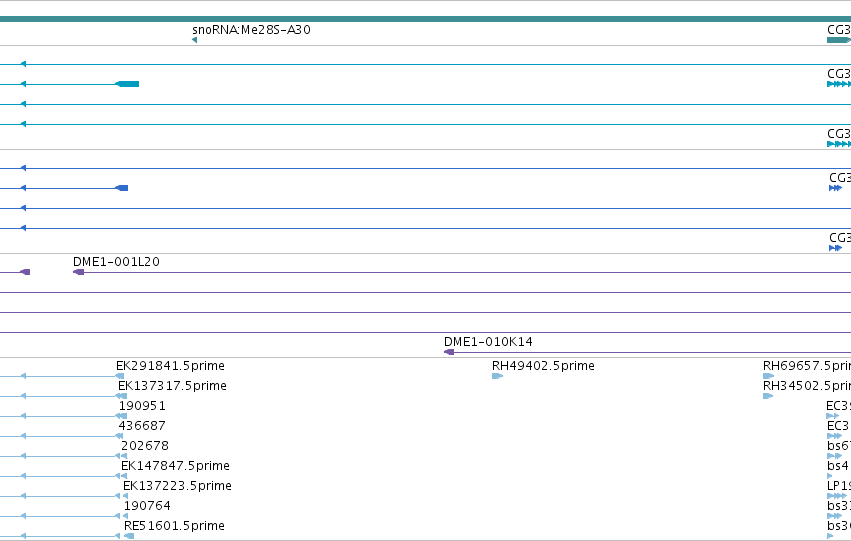Image resolution: width=851 pixels, height=541 pixels.
Task: Click the DME1-001L20 clone label
Action: tap(116, 262)
